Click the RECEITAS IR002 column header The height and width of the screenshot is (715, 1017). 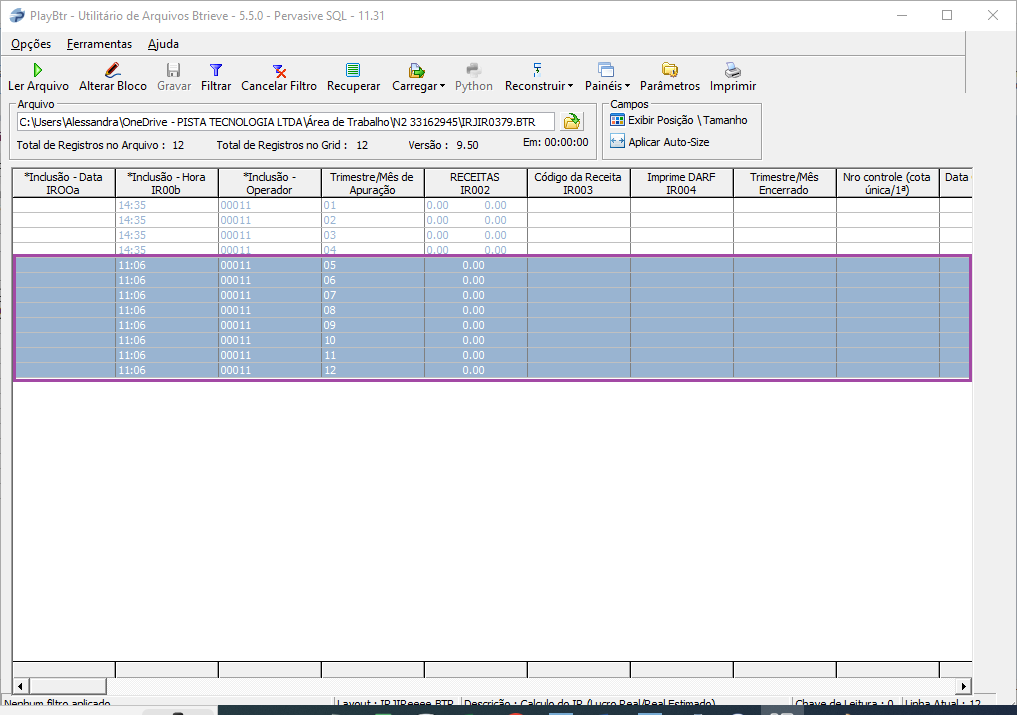(475, 183)
